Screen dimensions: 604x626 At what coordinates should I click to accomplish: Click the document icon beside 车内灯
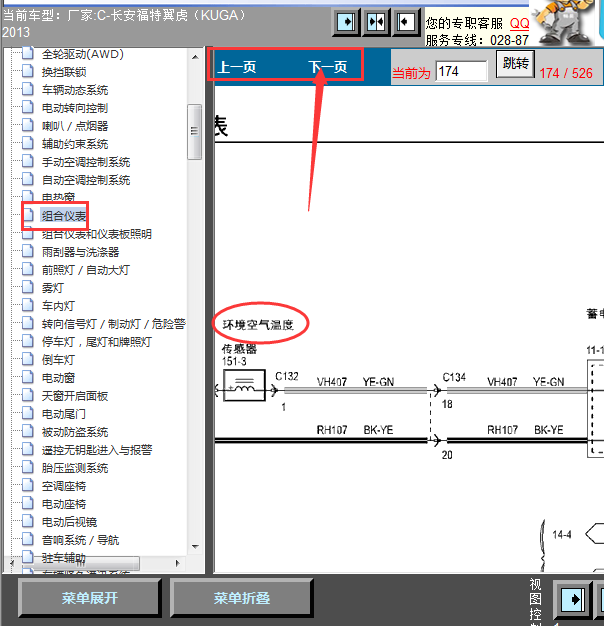click(28, 305)
